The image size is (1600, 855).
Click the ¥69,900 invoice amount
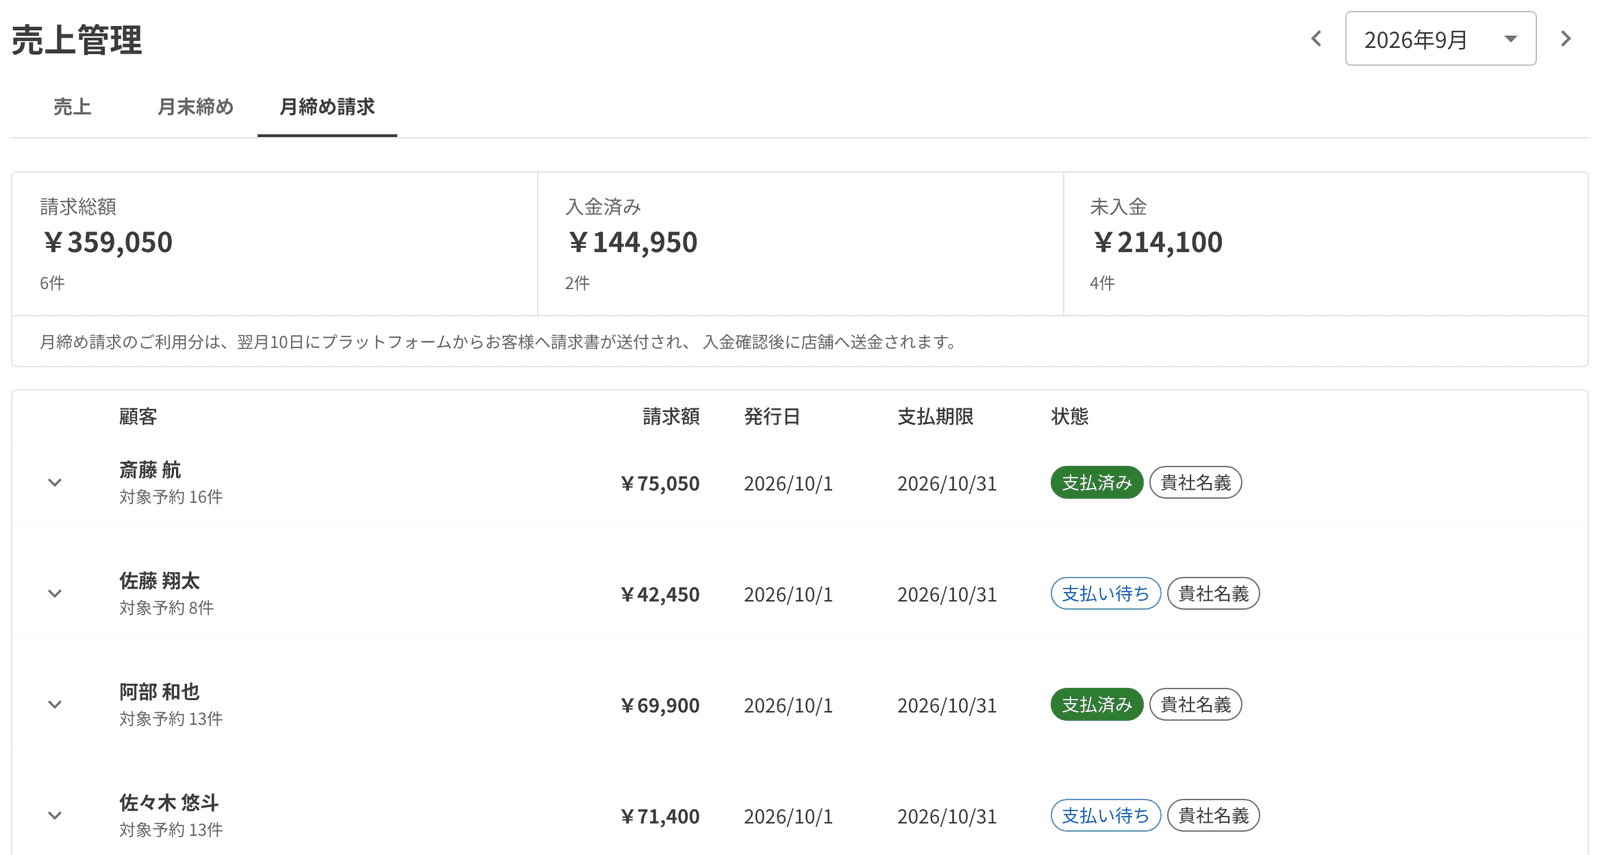click(660, 706)
